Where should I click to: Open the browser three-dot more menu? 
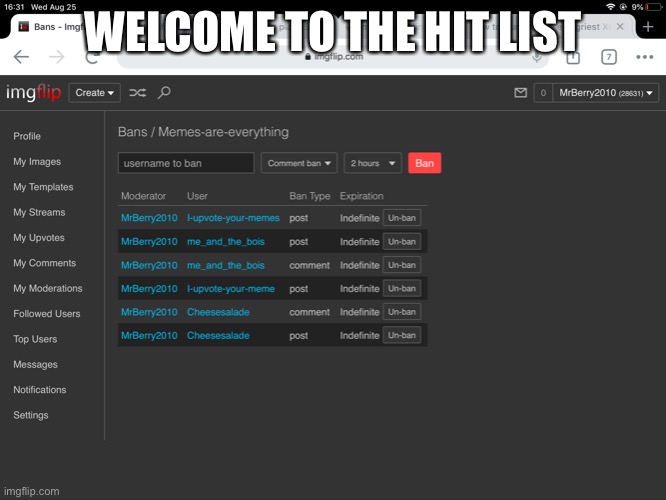(640, 57)
